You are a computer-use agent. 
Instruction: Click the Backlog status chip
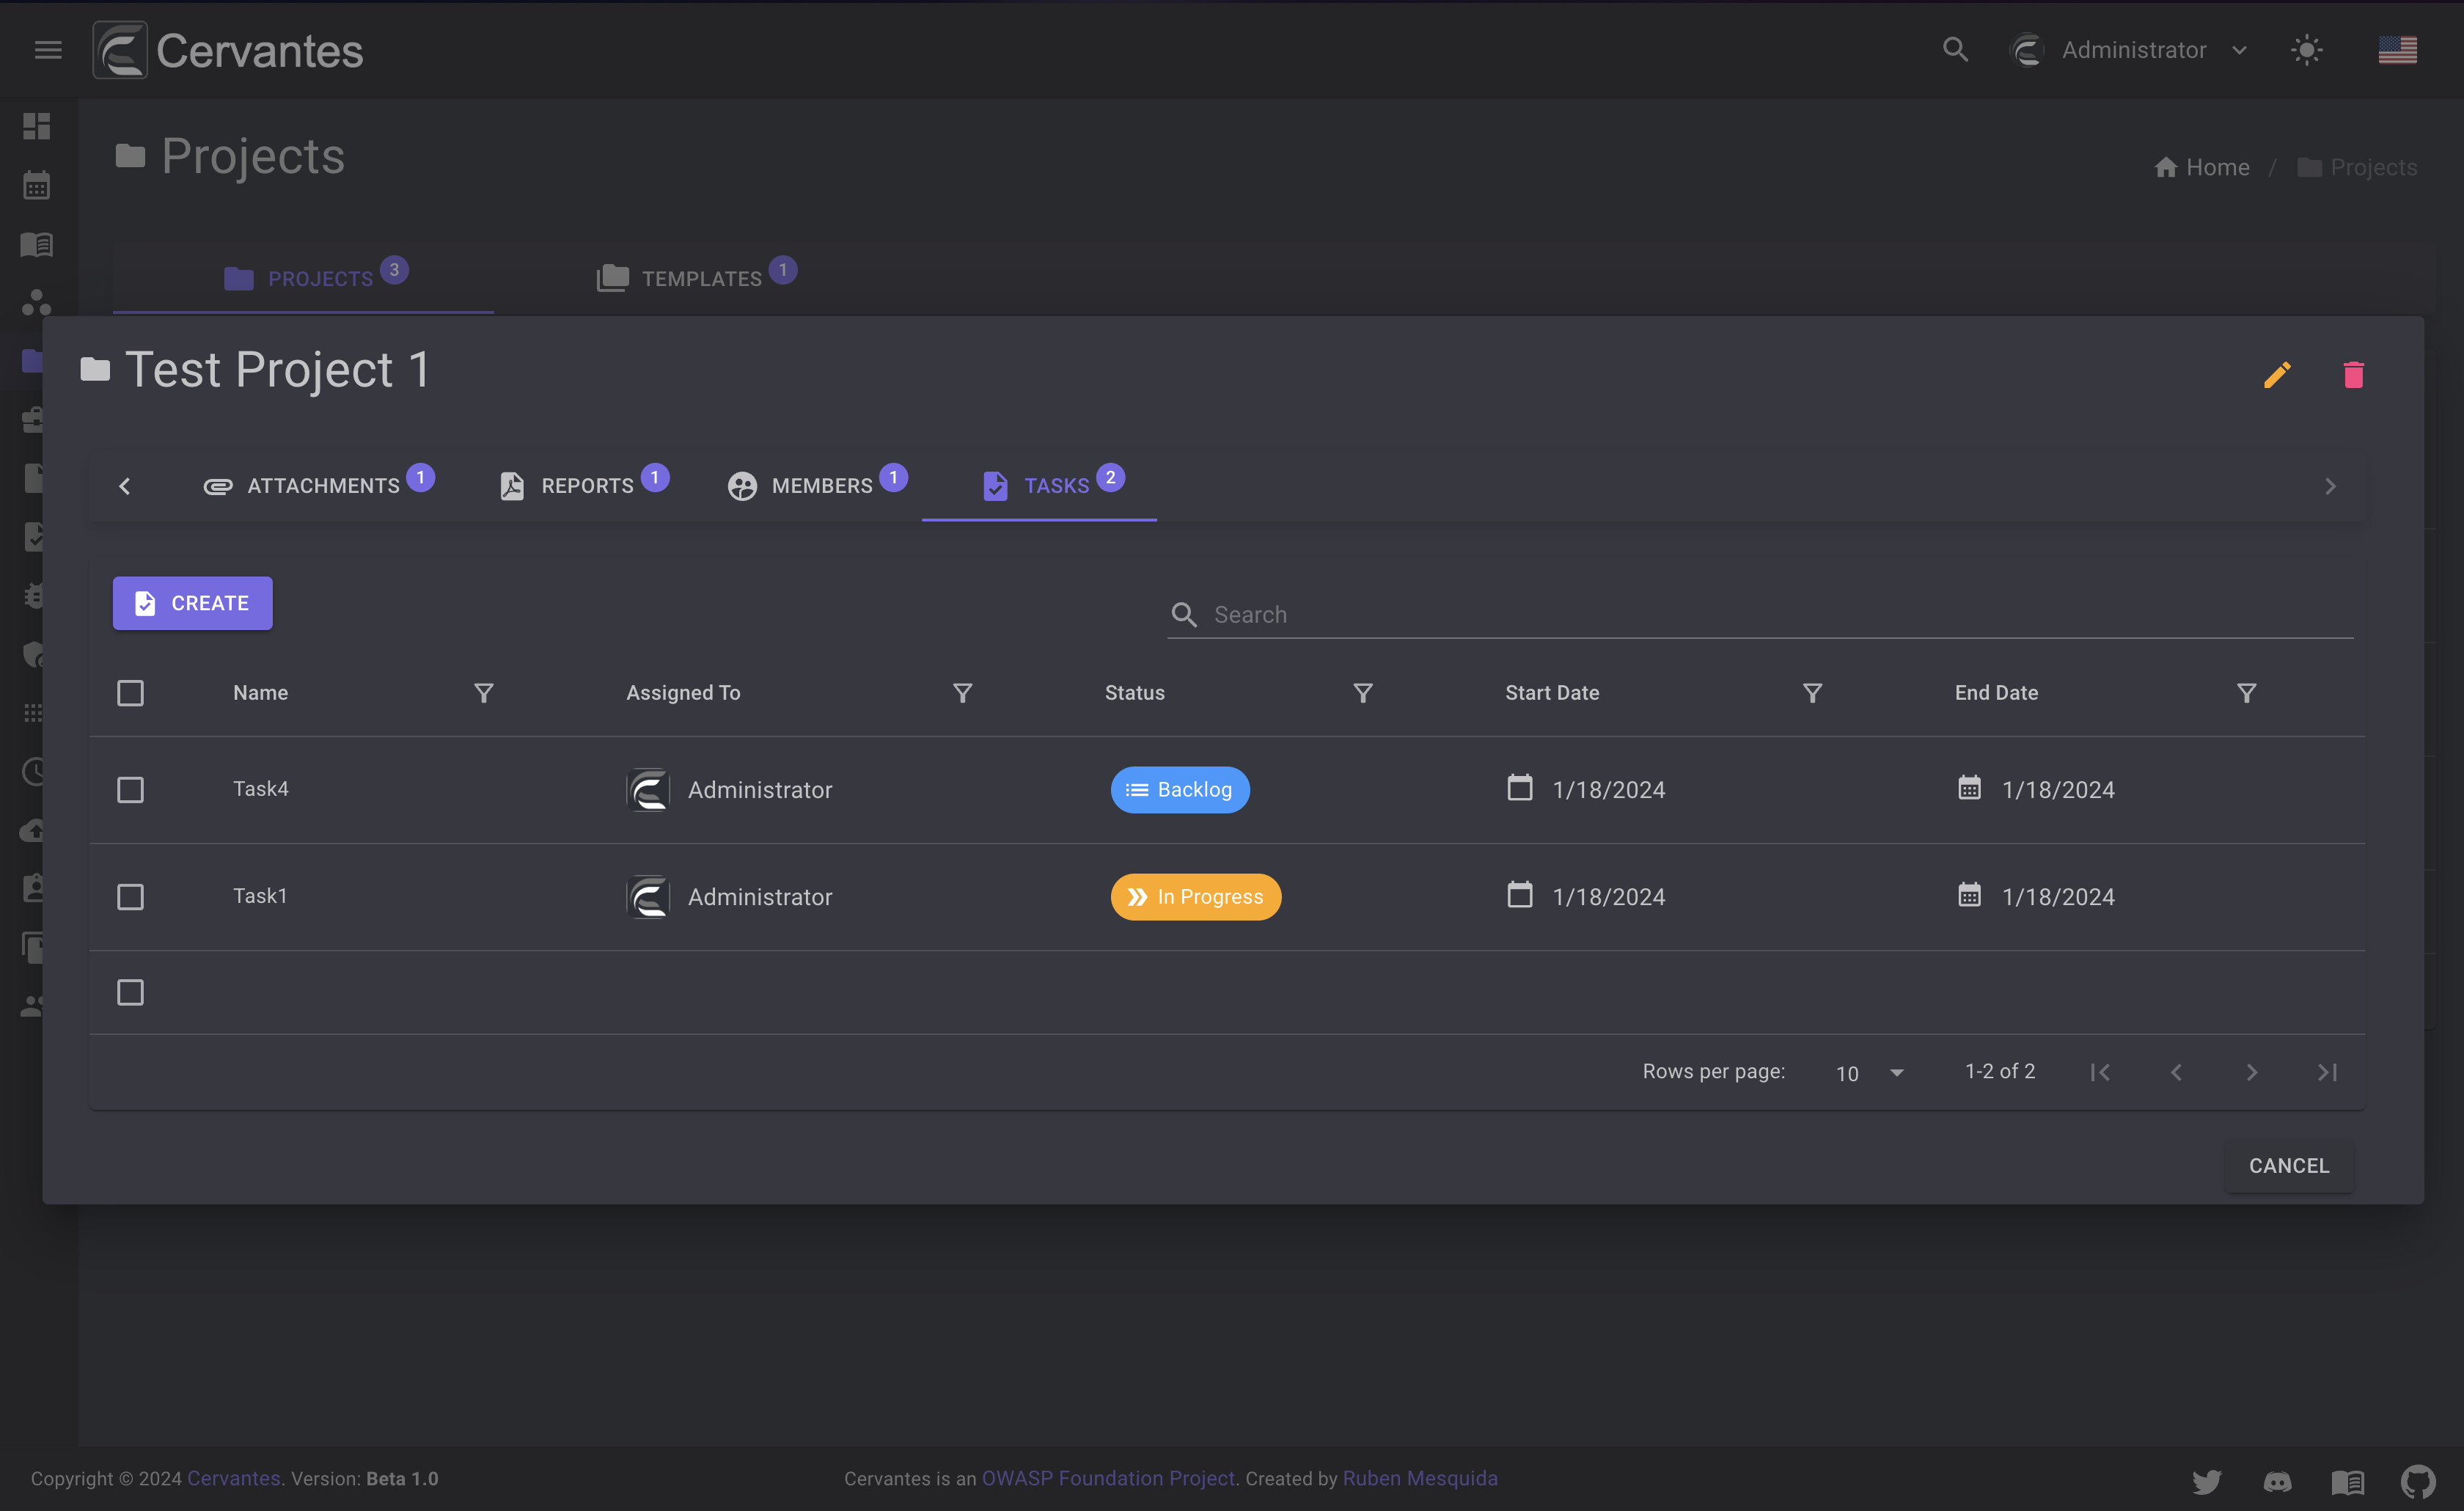[1180, 790]
